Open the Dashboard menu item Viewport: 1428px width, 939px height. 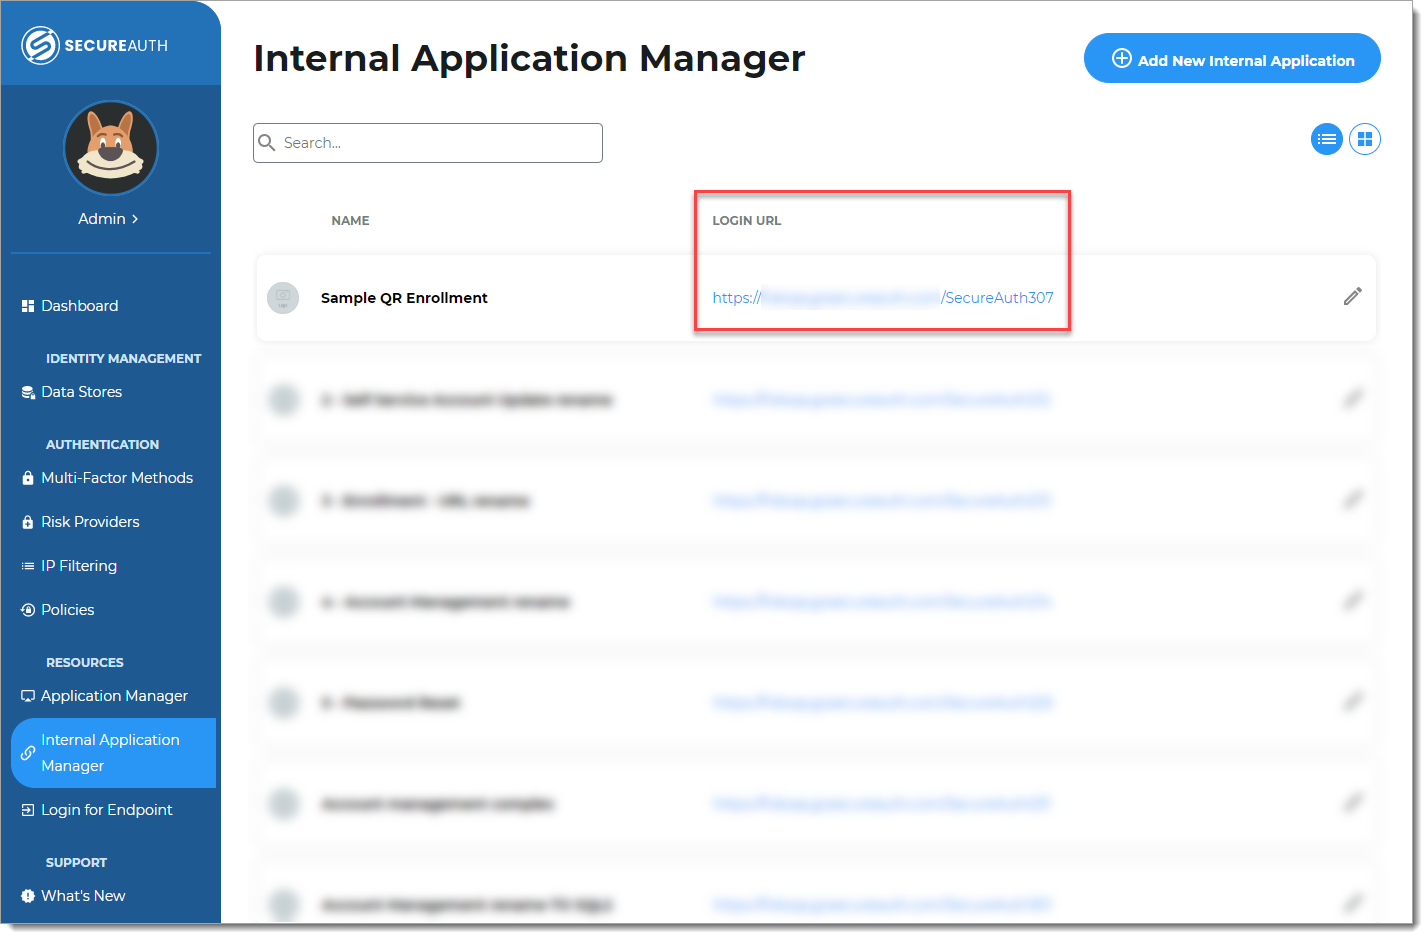click(79, 306)
